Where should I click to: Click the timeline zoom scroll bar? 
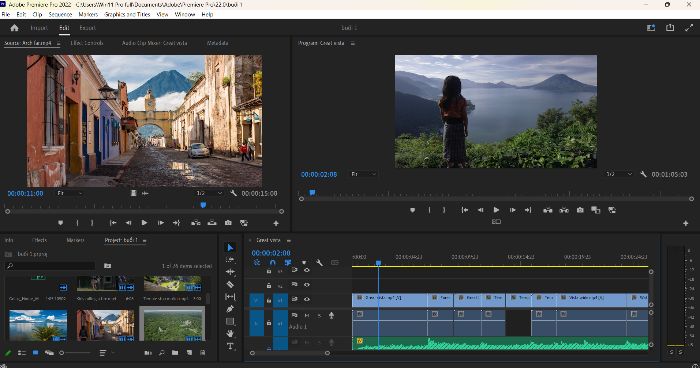290,353
